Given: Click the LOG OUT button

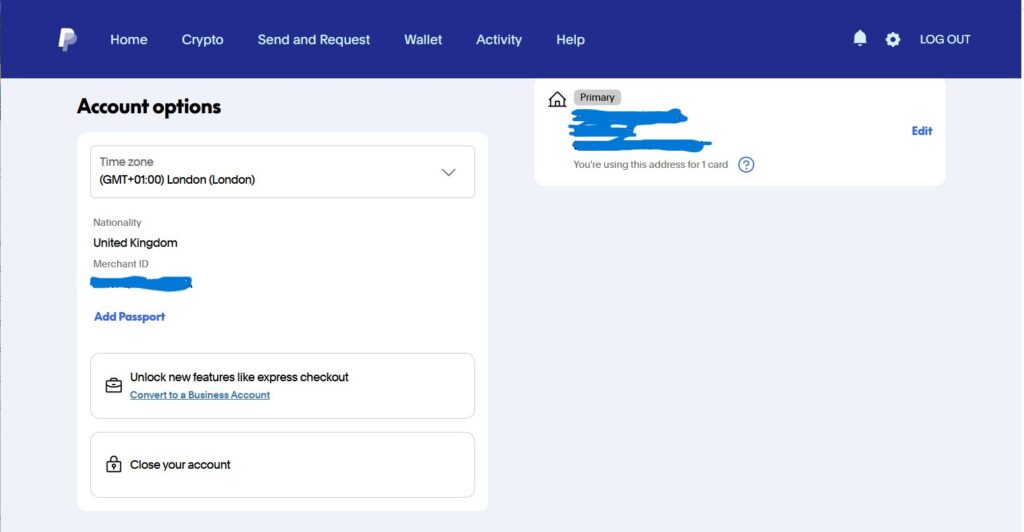Looking at the screenshot, I should coord(945,39).
